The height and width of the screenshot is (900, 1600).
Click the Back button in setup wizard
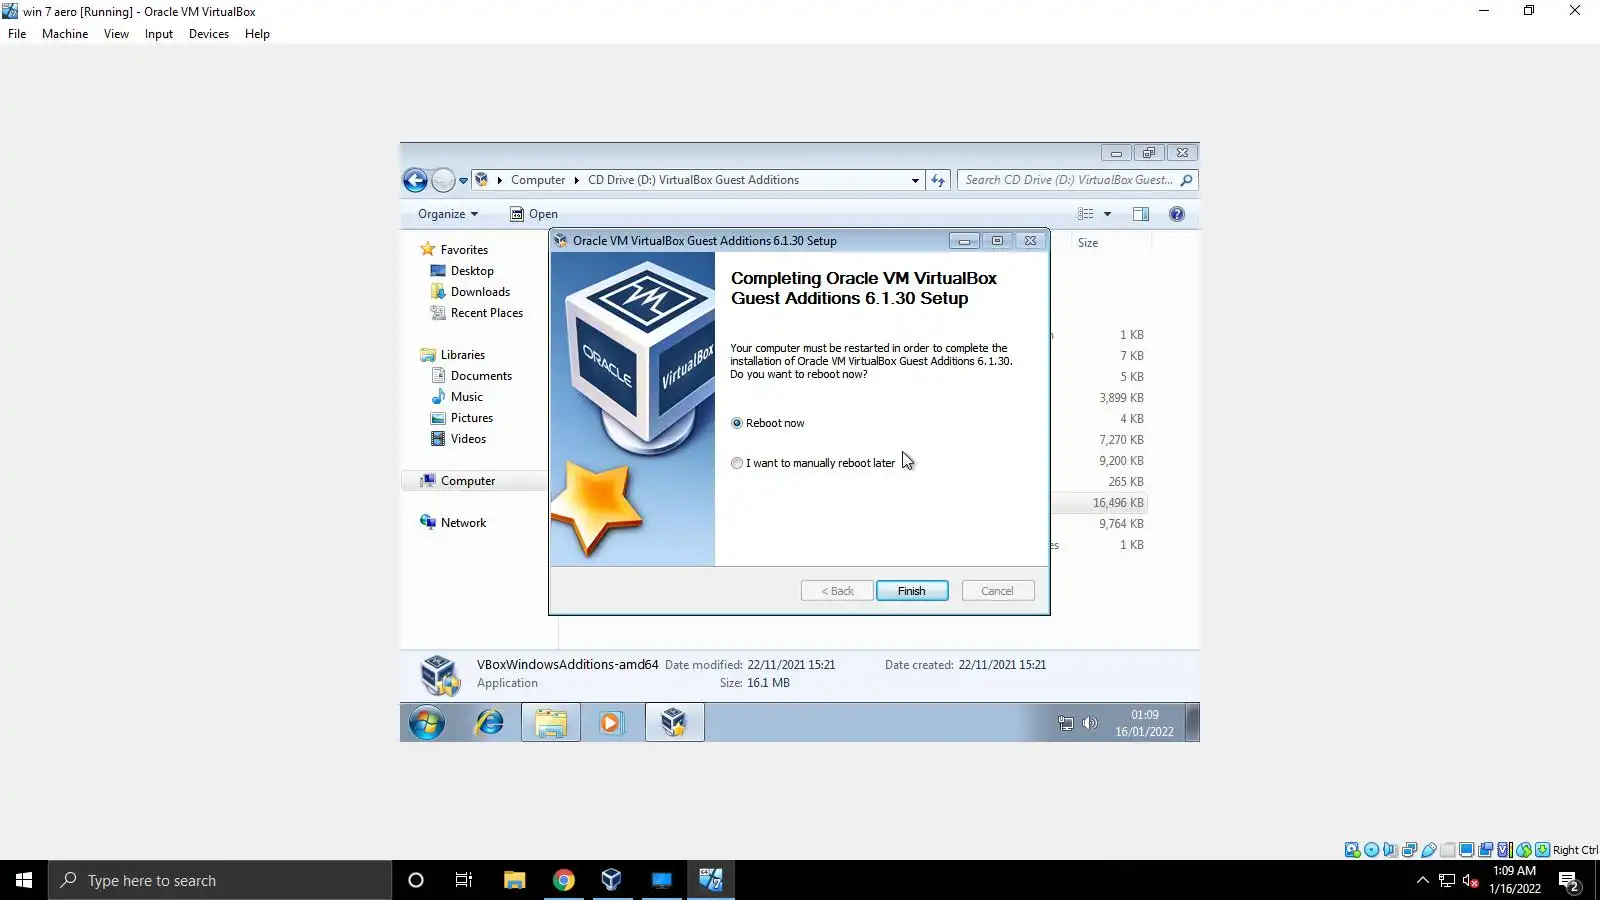[837, 591]
